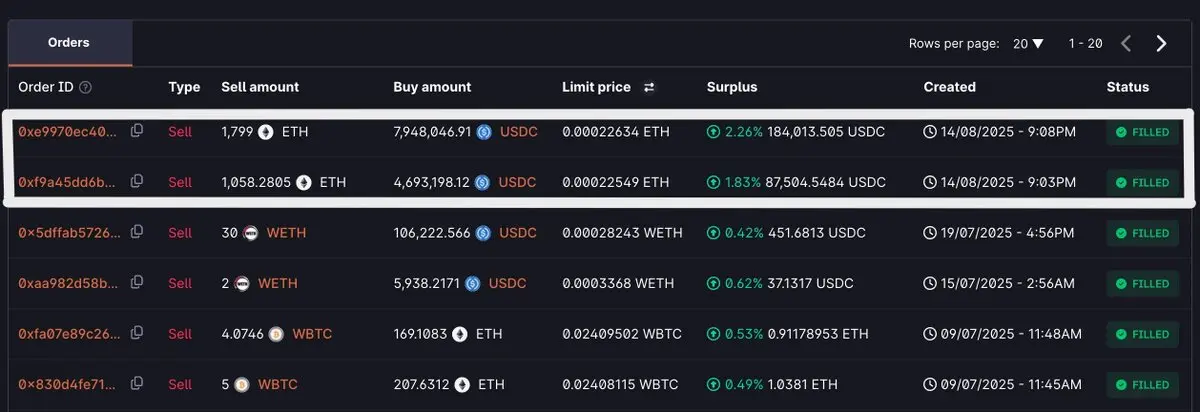This screenshot has height=412, width=1200.
Task: Copy order ID 0x830d4fe71
Action: (x=137, y=384)
